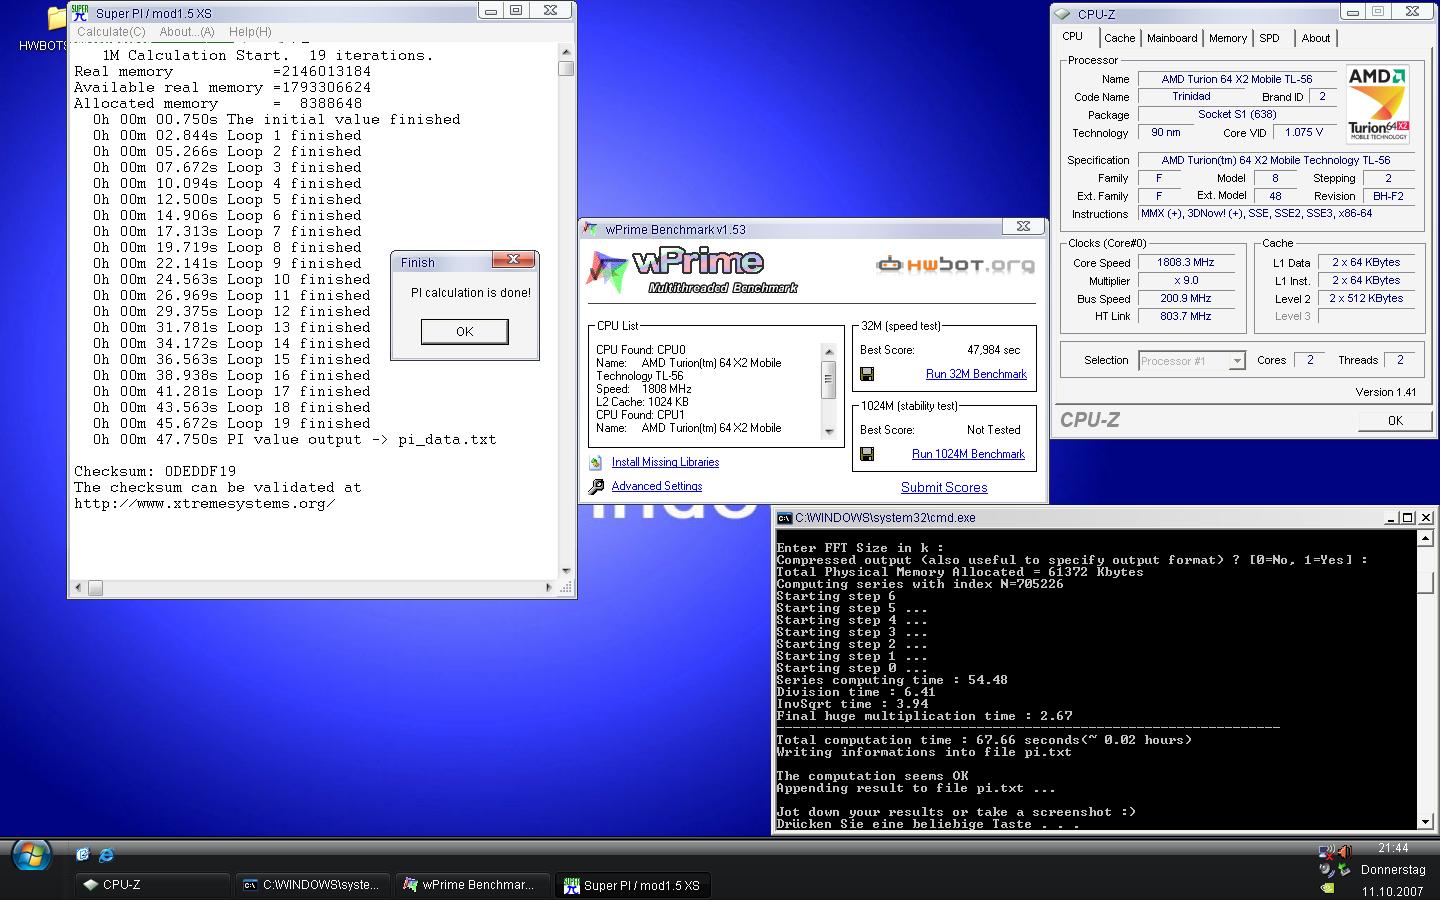Switch to wPrime Benchmark taskbar button
Image resolution: width=1440 pixels, height=900 pixels.
(473, 885)
